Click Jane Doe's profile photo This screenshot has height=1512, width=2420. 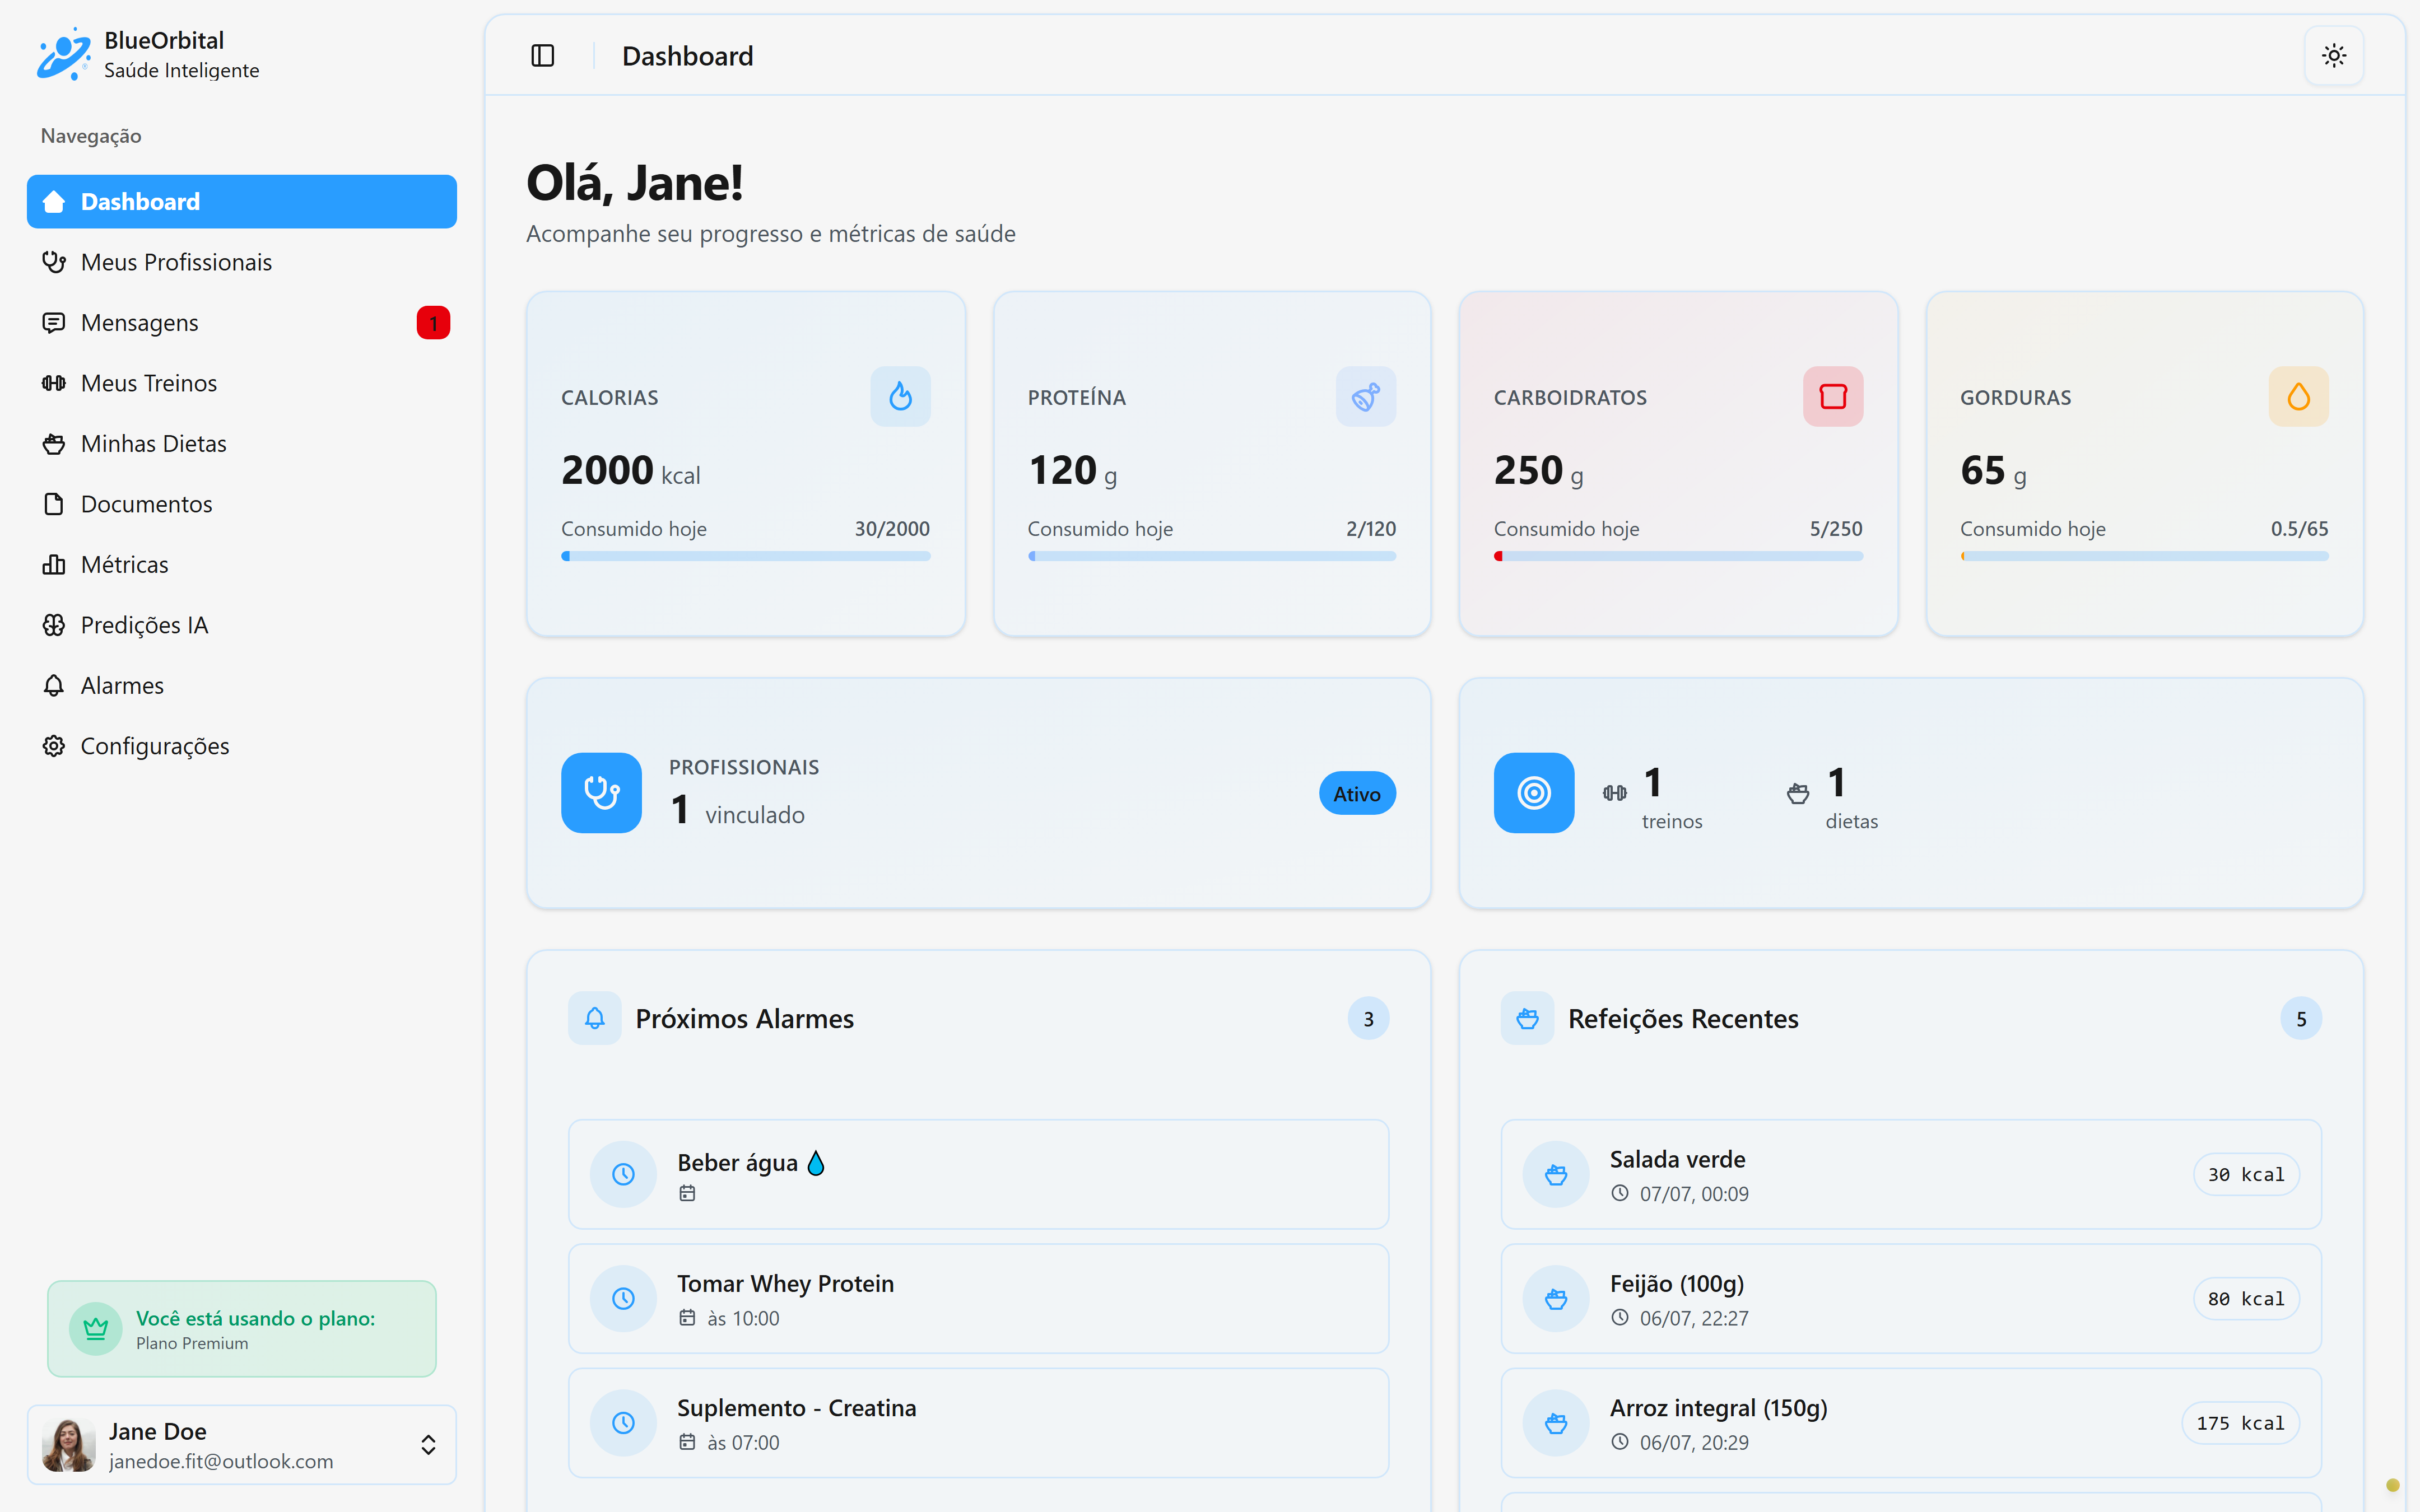68,1445
